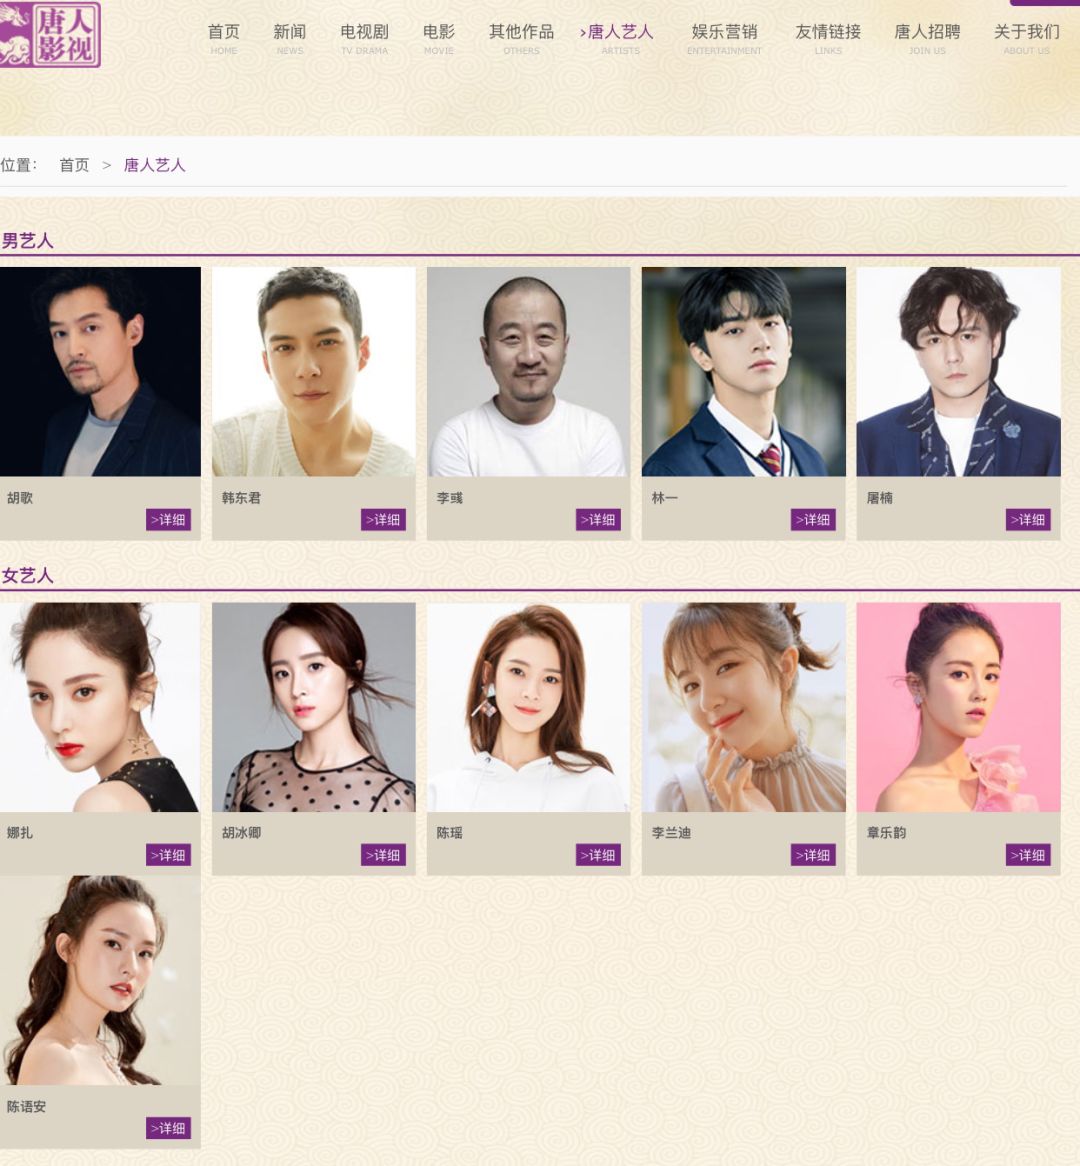
Task: Select 娱乐营销 ENTERTAINMENT in the navigation
Action: click(724, 39)
